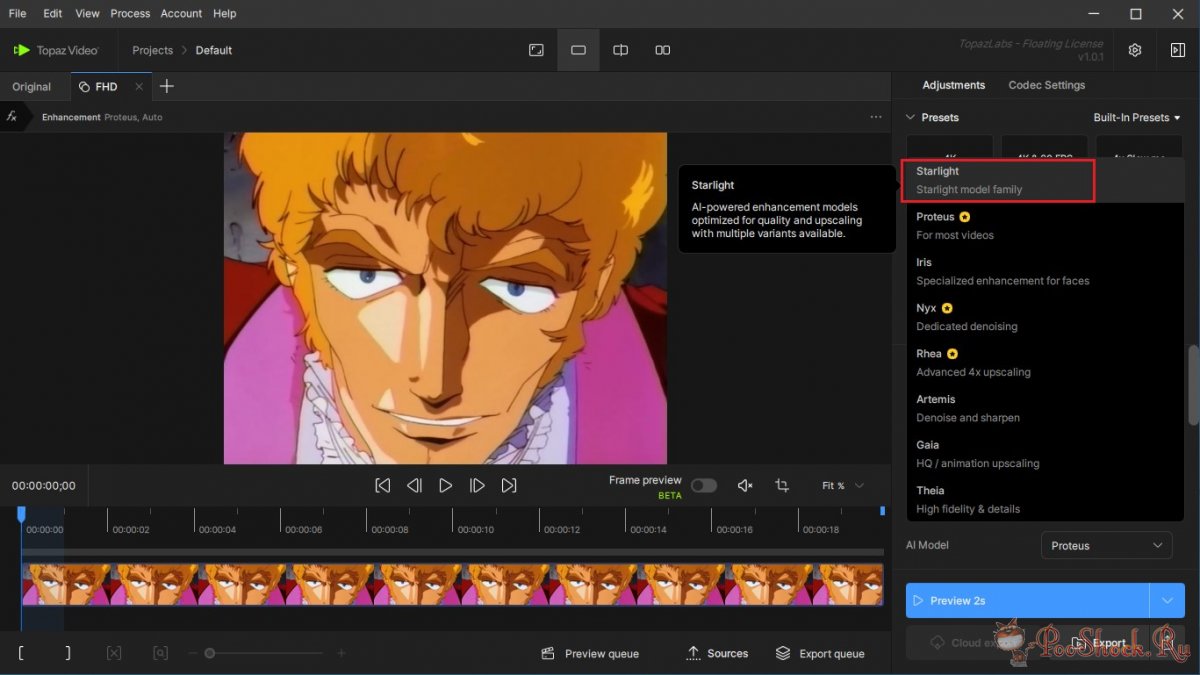
Task: Open the settings gear
Action: (x=1135, y=50)
